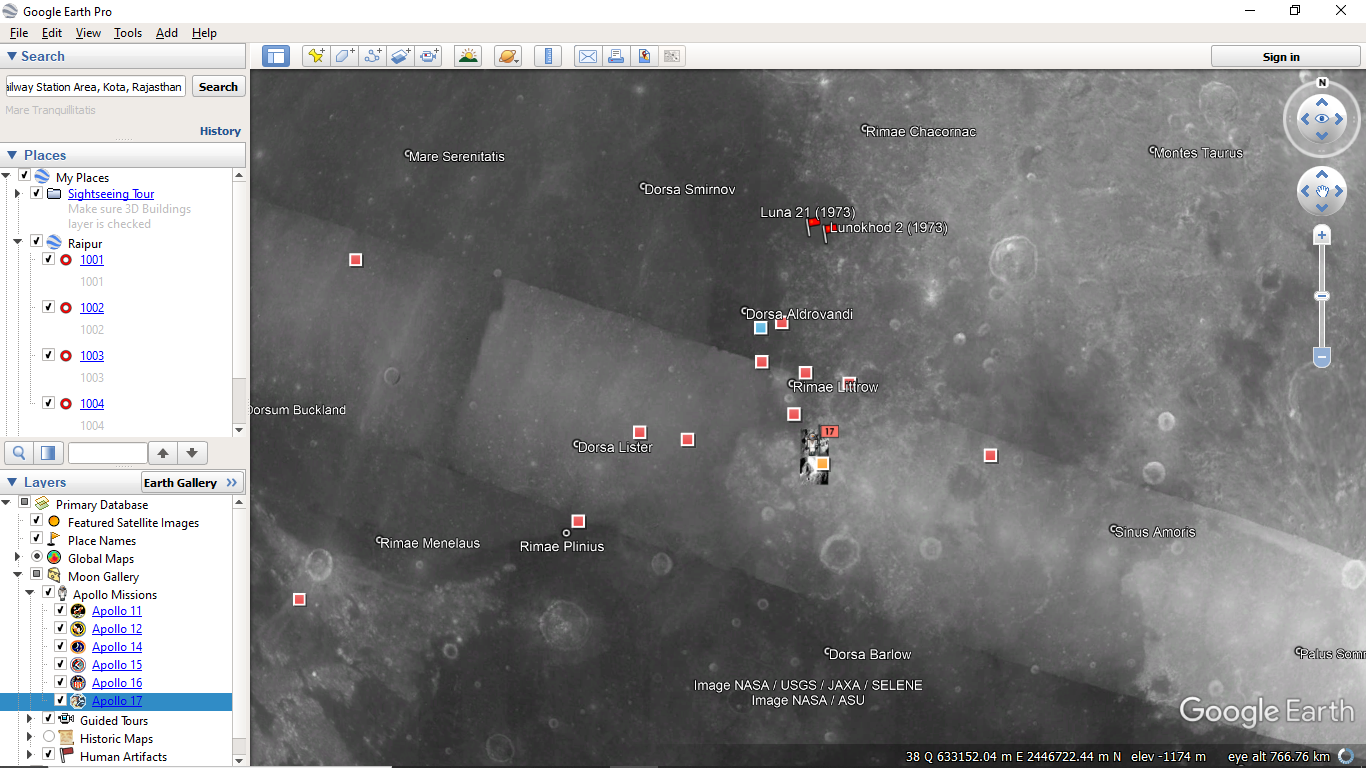1366x768 pixels.
Task: Open the View menu
Action: 88,33
